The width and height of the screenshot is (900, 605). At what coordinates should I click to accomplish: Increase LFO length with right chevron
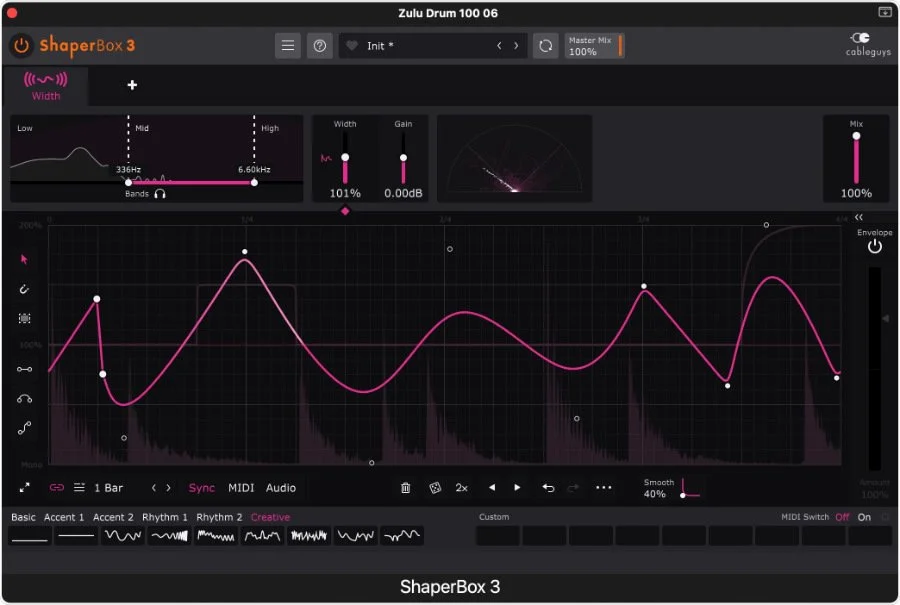coord(168,488)
